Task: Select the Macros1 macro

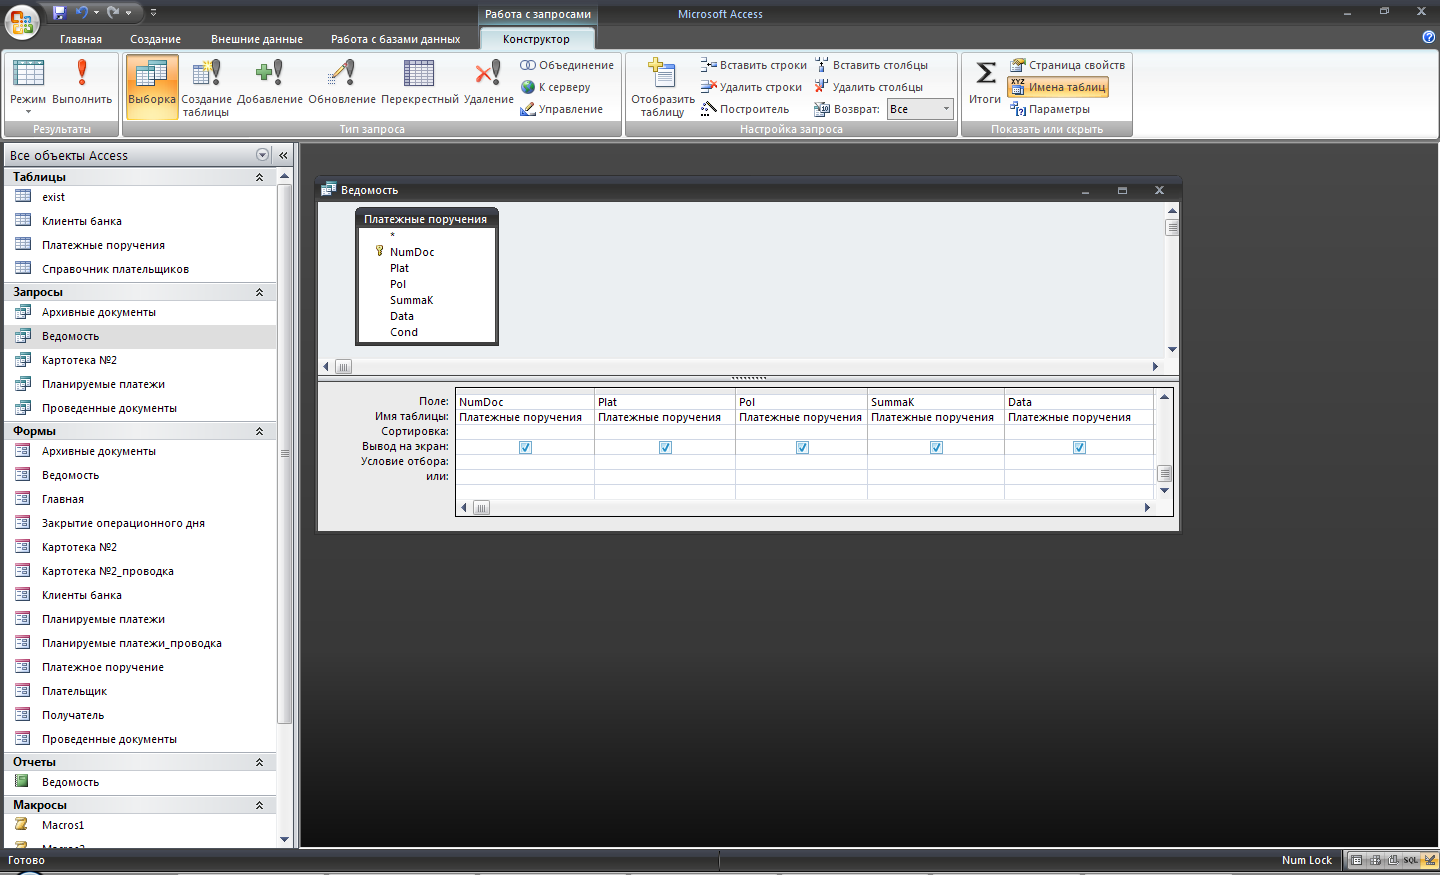Action: [x=140, y=825]
